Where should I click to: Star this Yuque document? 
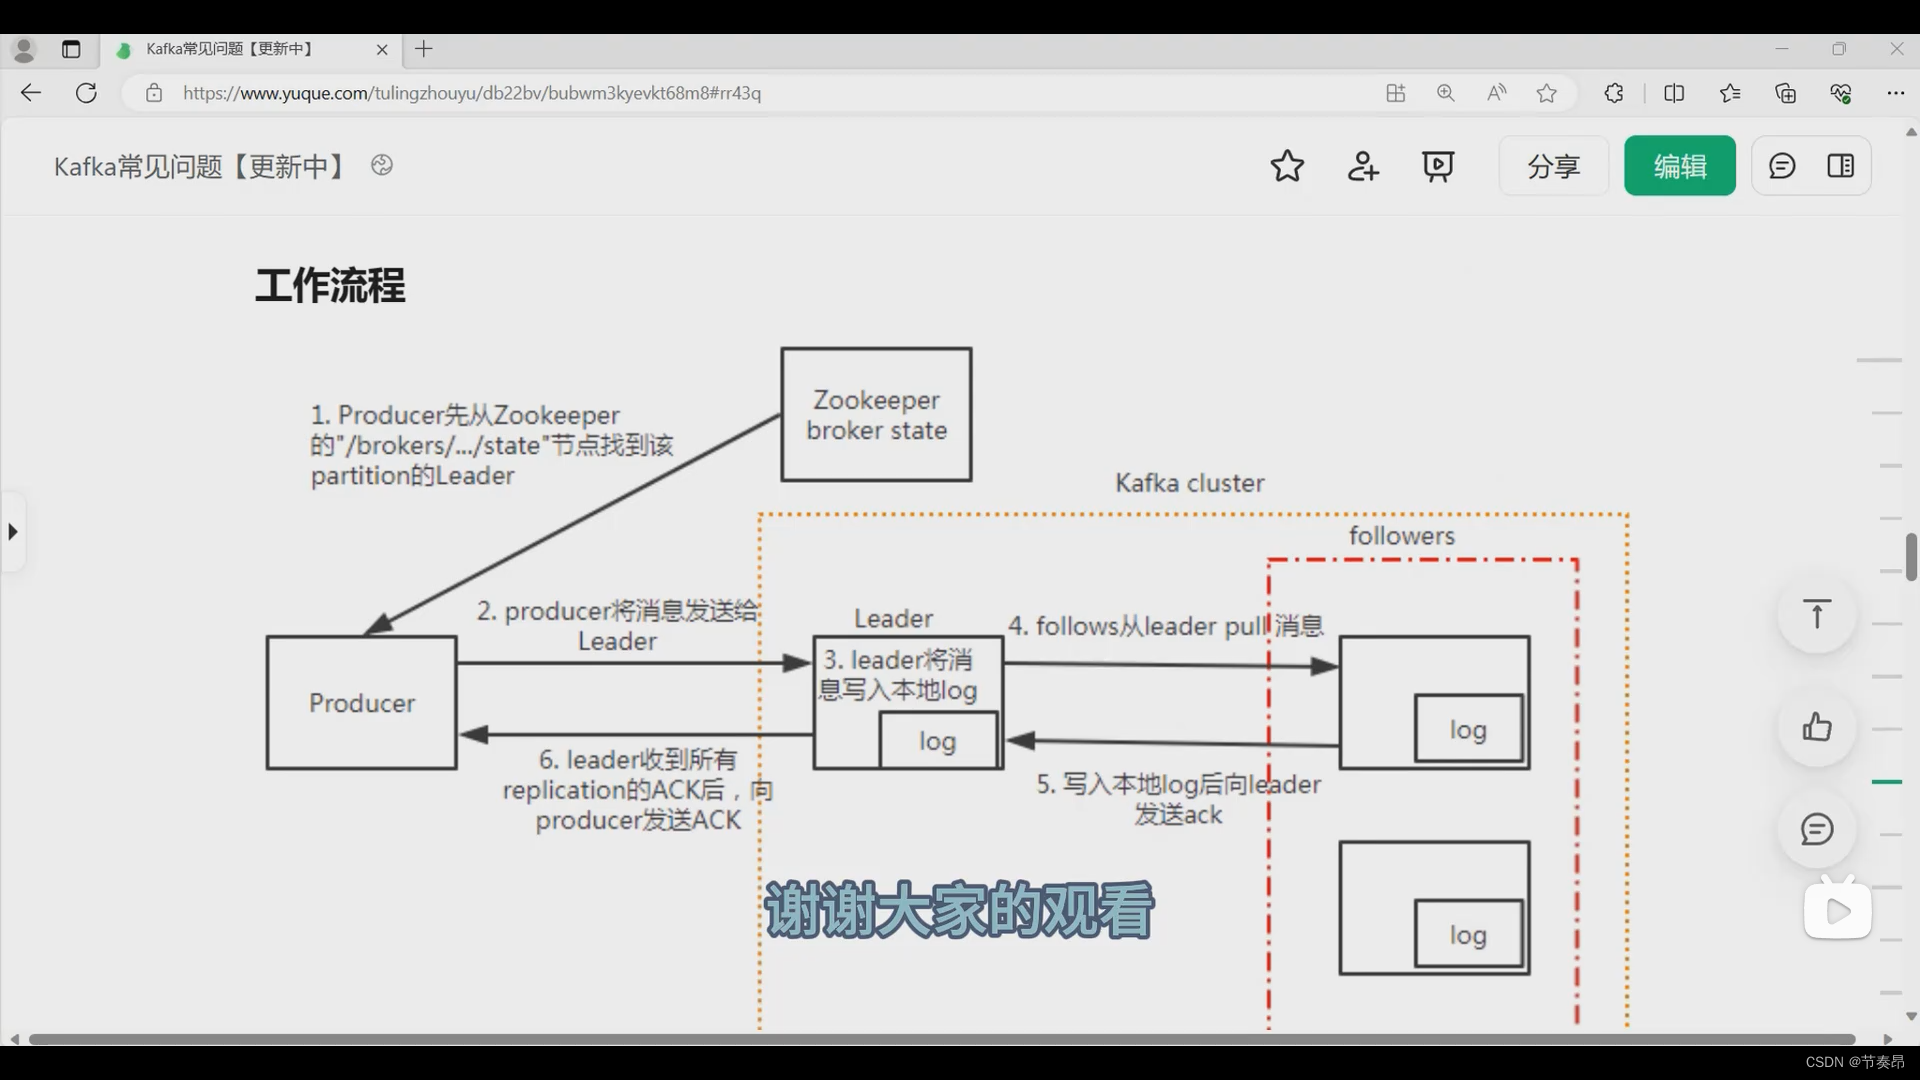click(x=1287, y=166)
